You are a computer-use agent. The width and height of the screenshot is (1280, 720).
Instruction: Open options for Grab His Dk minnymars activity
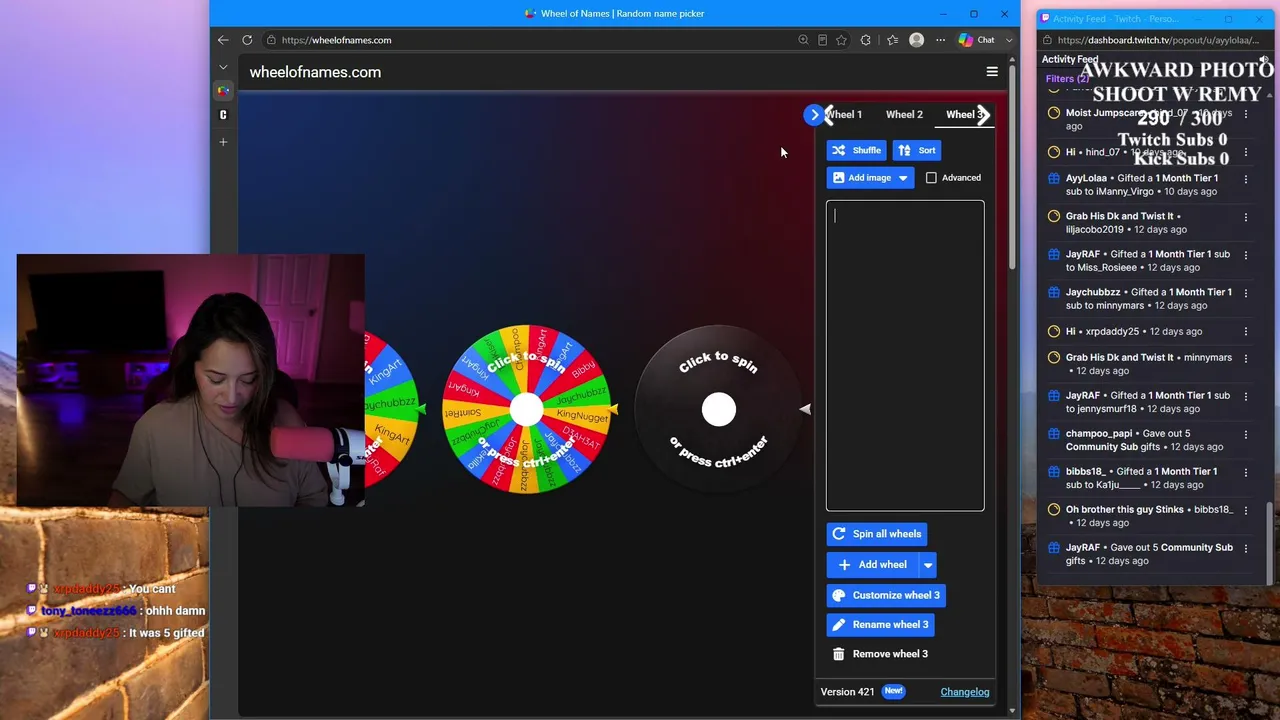pos(1246,358)
